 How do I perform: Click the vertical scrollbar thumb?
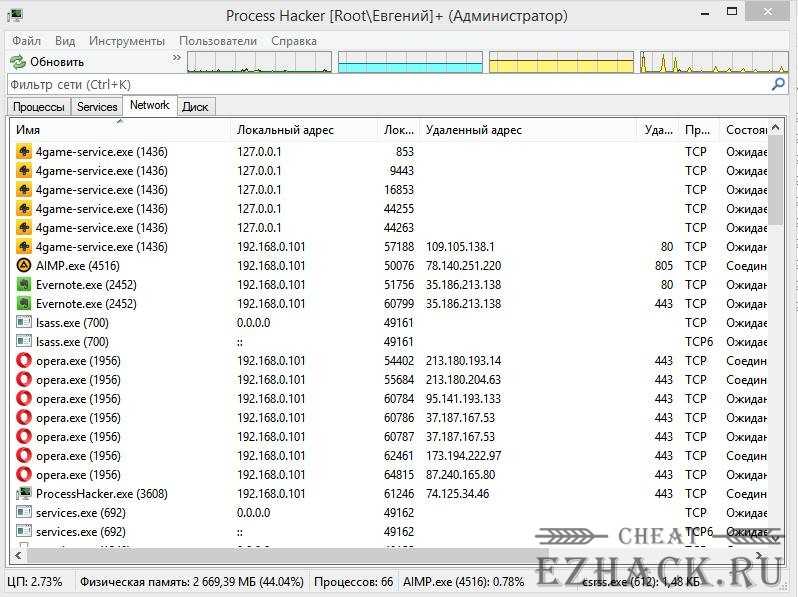(776, 180)
